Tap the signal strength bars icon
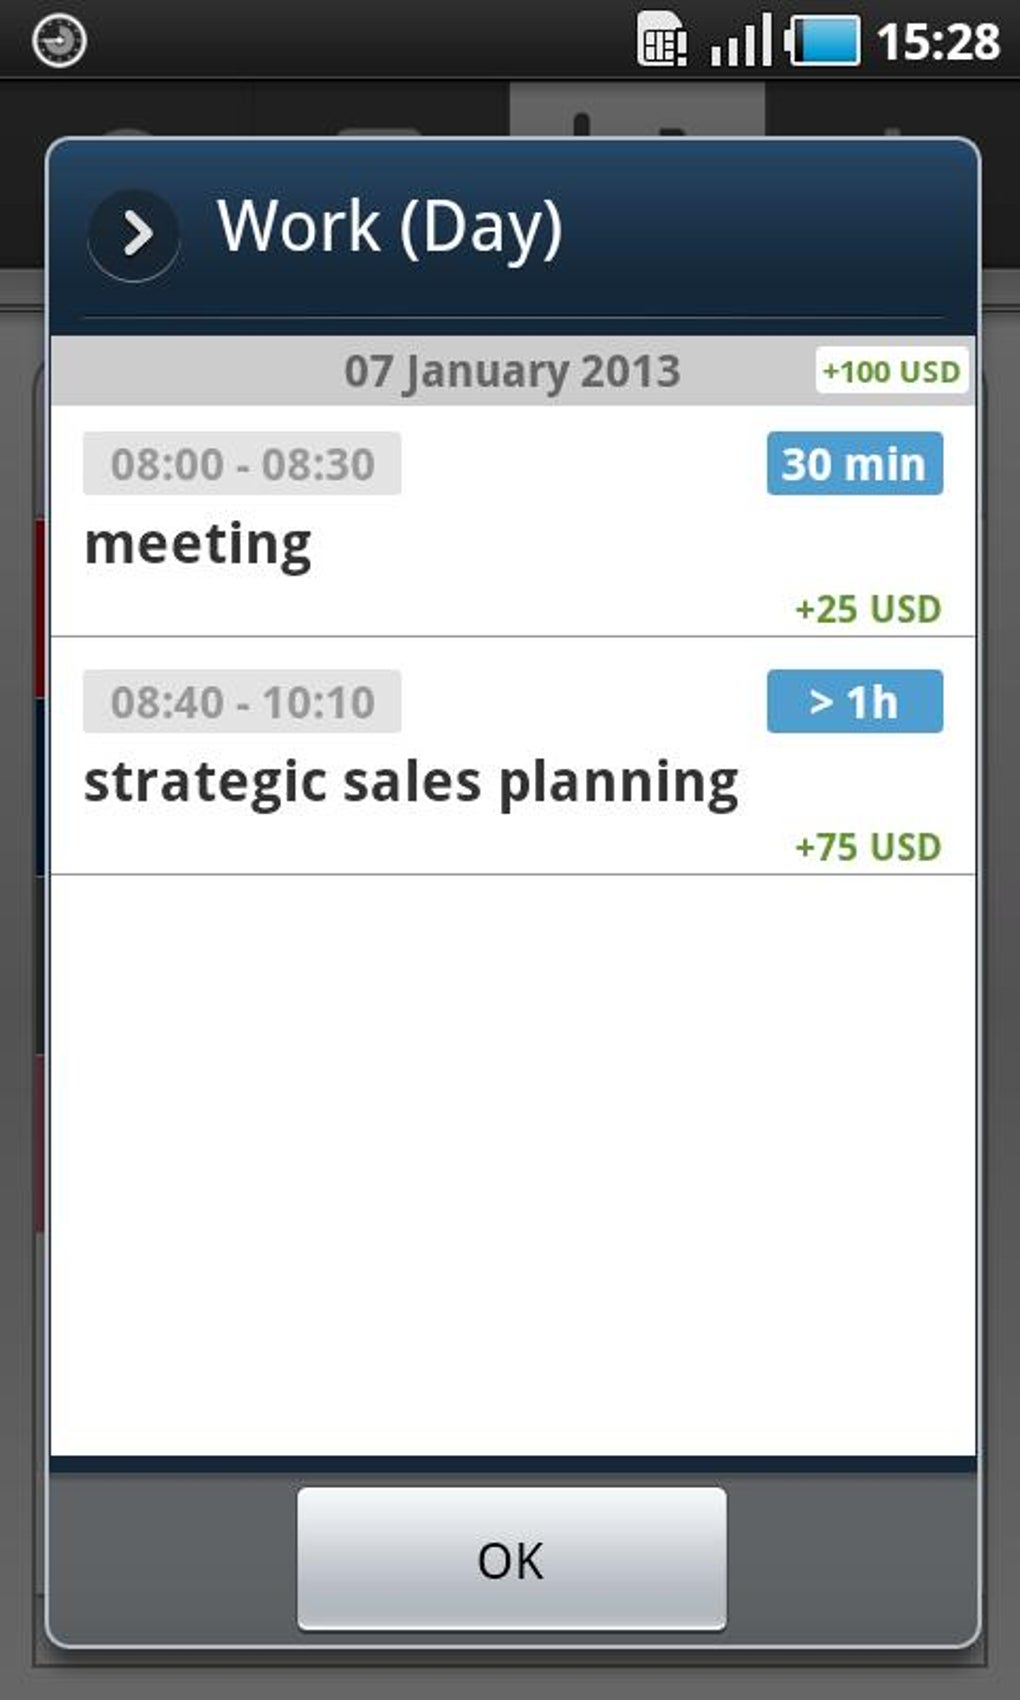This screenshot has height=1700, width=1020. tap(740, 41)
